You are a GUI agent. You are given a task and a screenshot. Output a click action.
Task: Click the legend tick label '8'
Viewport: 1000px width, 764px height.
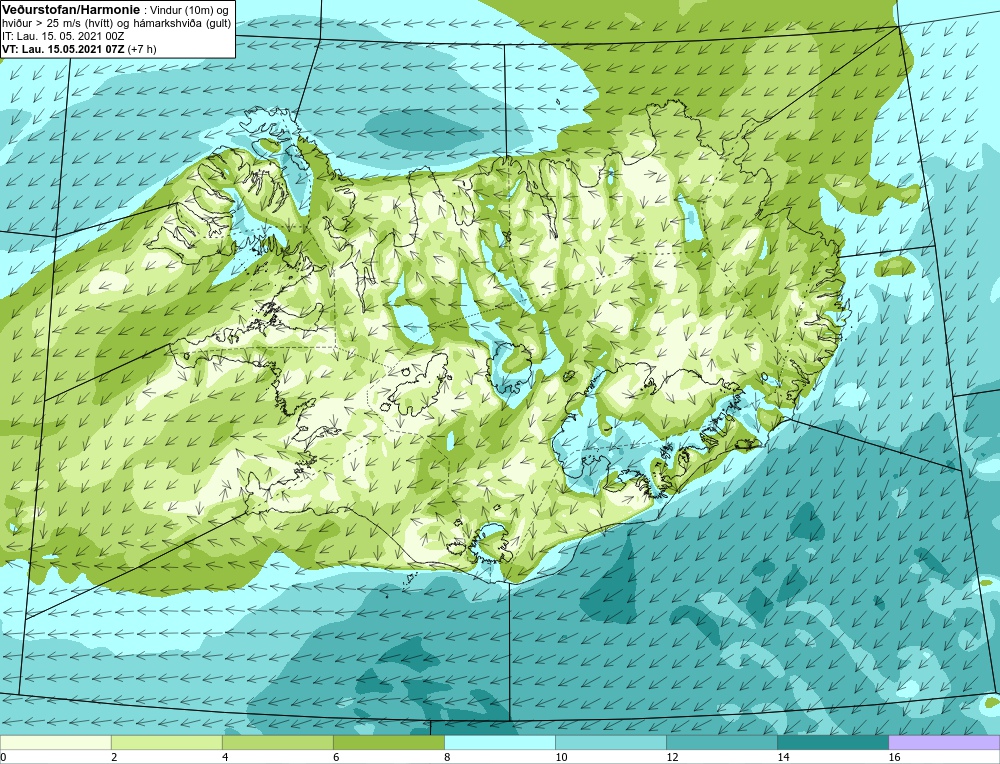447,757
